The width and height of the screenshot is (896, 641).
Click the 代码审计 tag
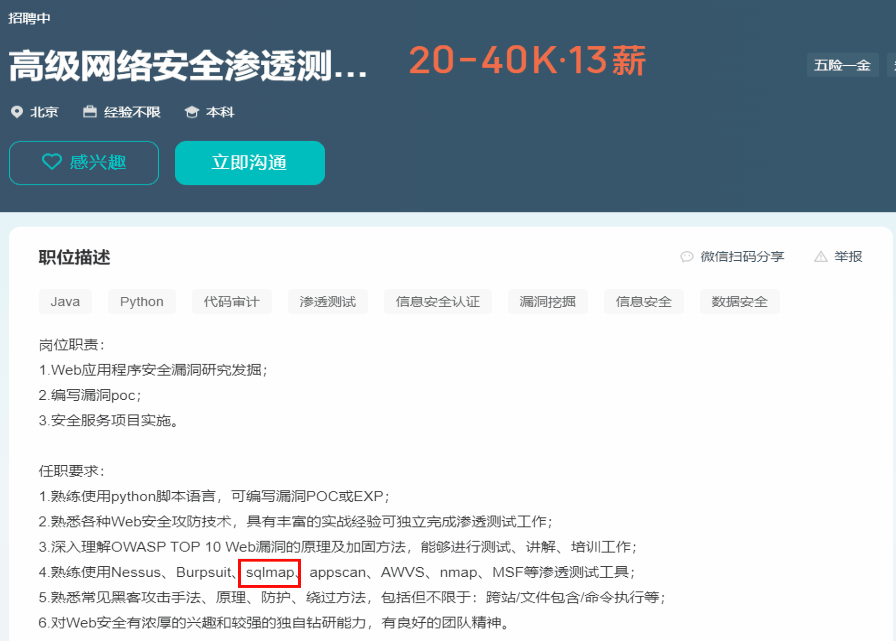[x=232, y=302]
